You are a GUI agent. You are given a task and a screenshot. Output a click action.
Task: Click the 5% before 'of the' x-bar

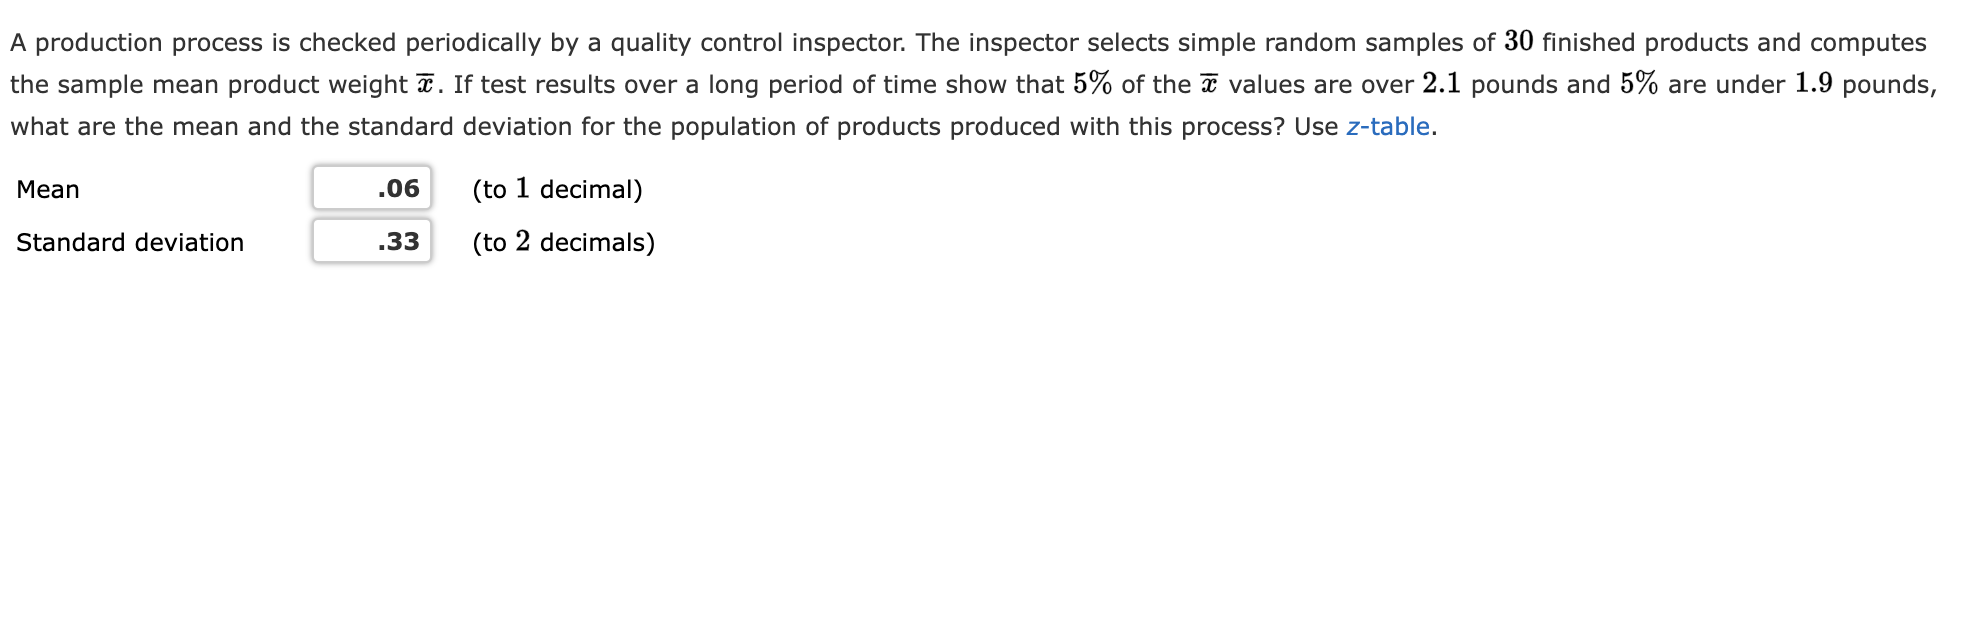click(x=1092, y=84)
